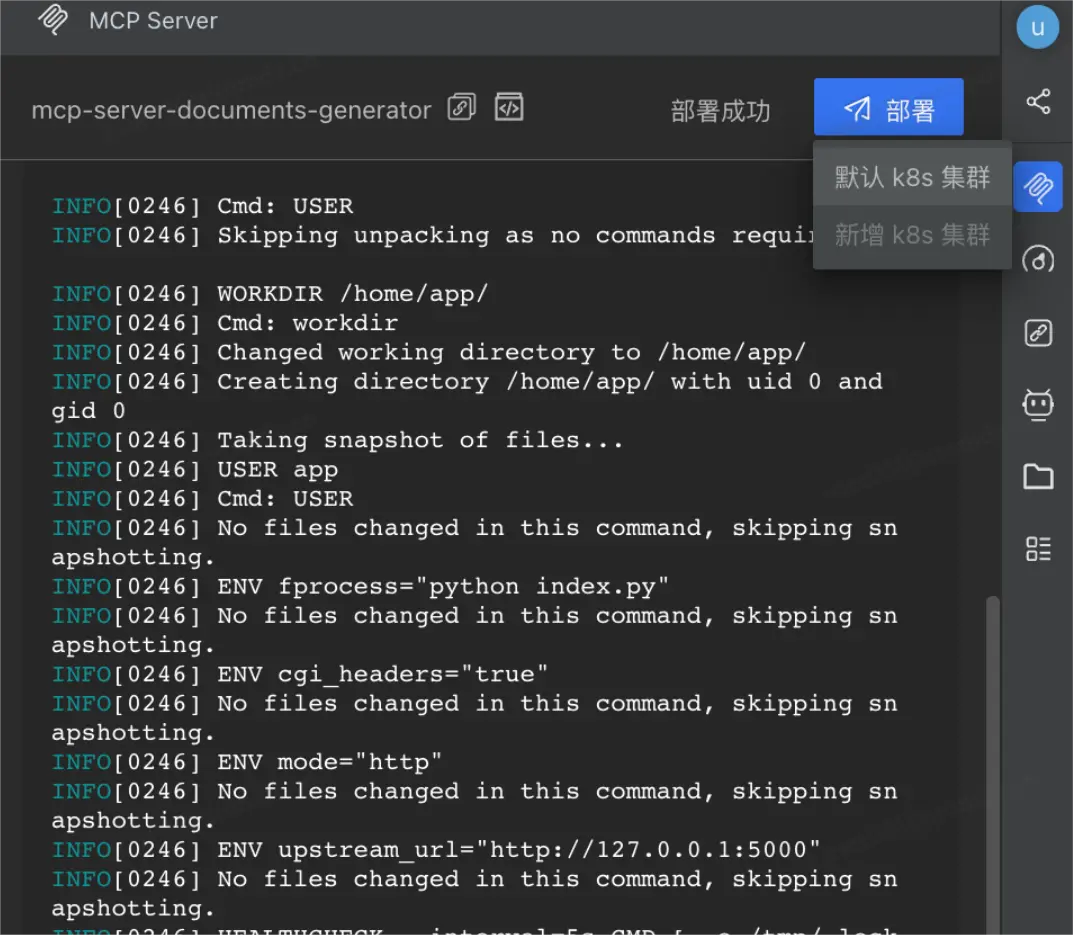The width and height of the screenshot is (1074, 935).
Task: Click the 部署成功 status text
Action: click(720, 111)
